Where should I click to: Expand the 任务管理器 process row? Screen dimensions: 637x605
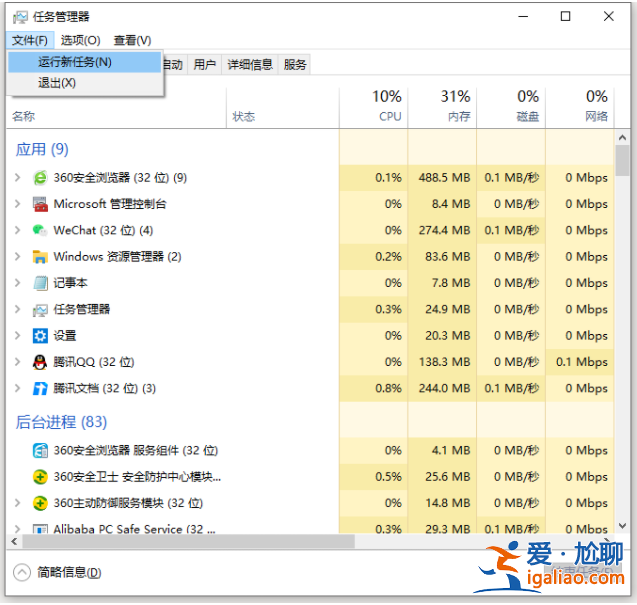click(17, 310)
